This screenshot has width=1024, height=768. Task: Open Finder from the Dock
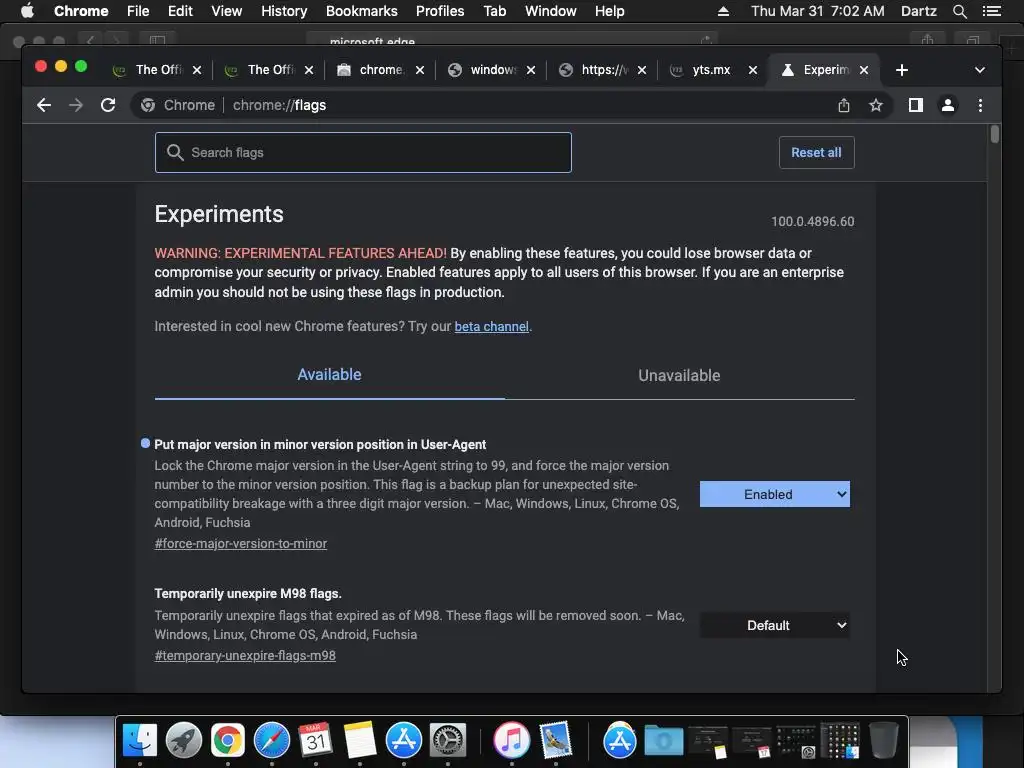coord(140,740)
